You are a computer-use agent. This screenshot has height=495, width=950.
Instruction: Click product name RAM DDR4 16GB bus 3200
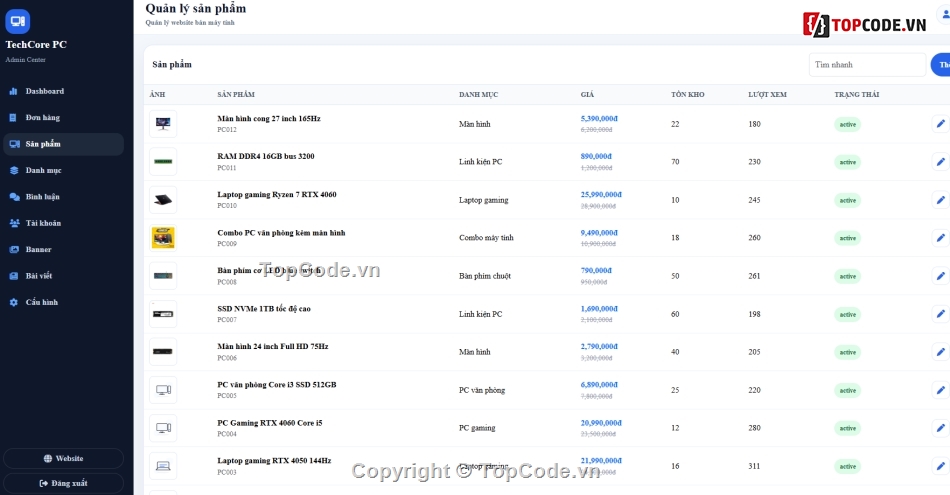click(266, 156)
